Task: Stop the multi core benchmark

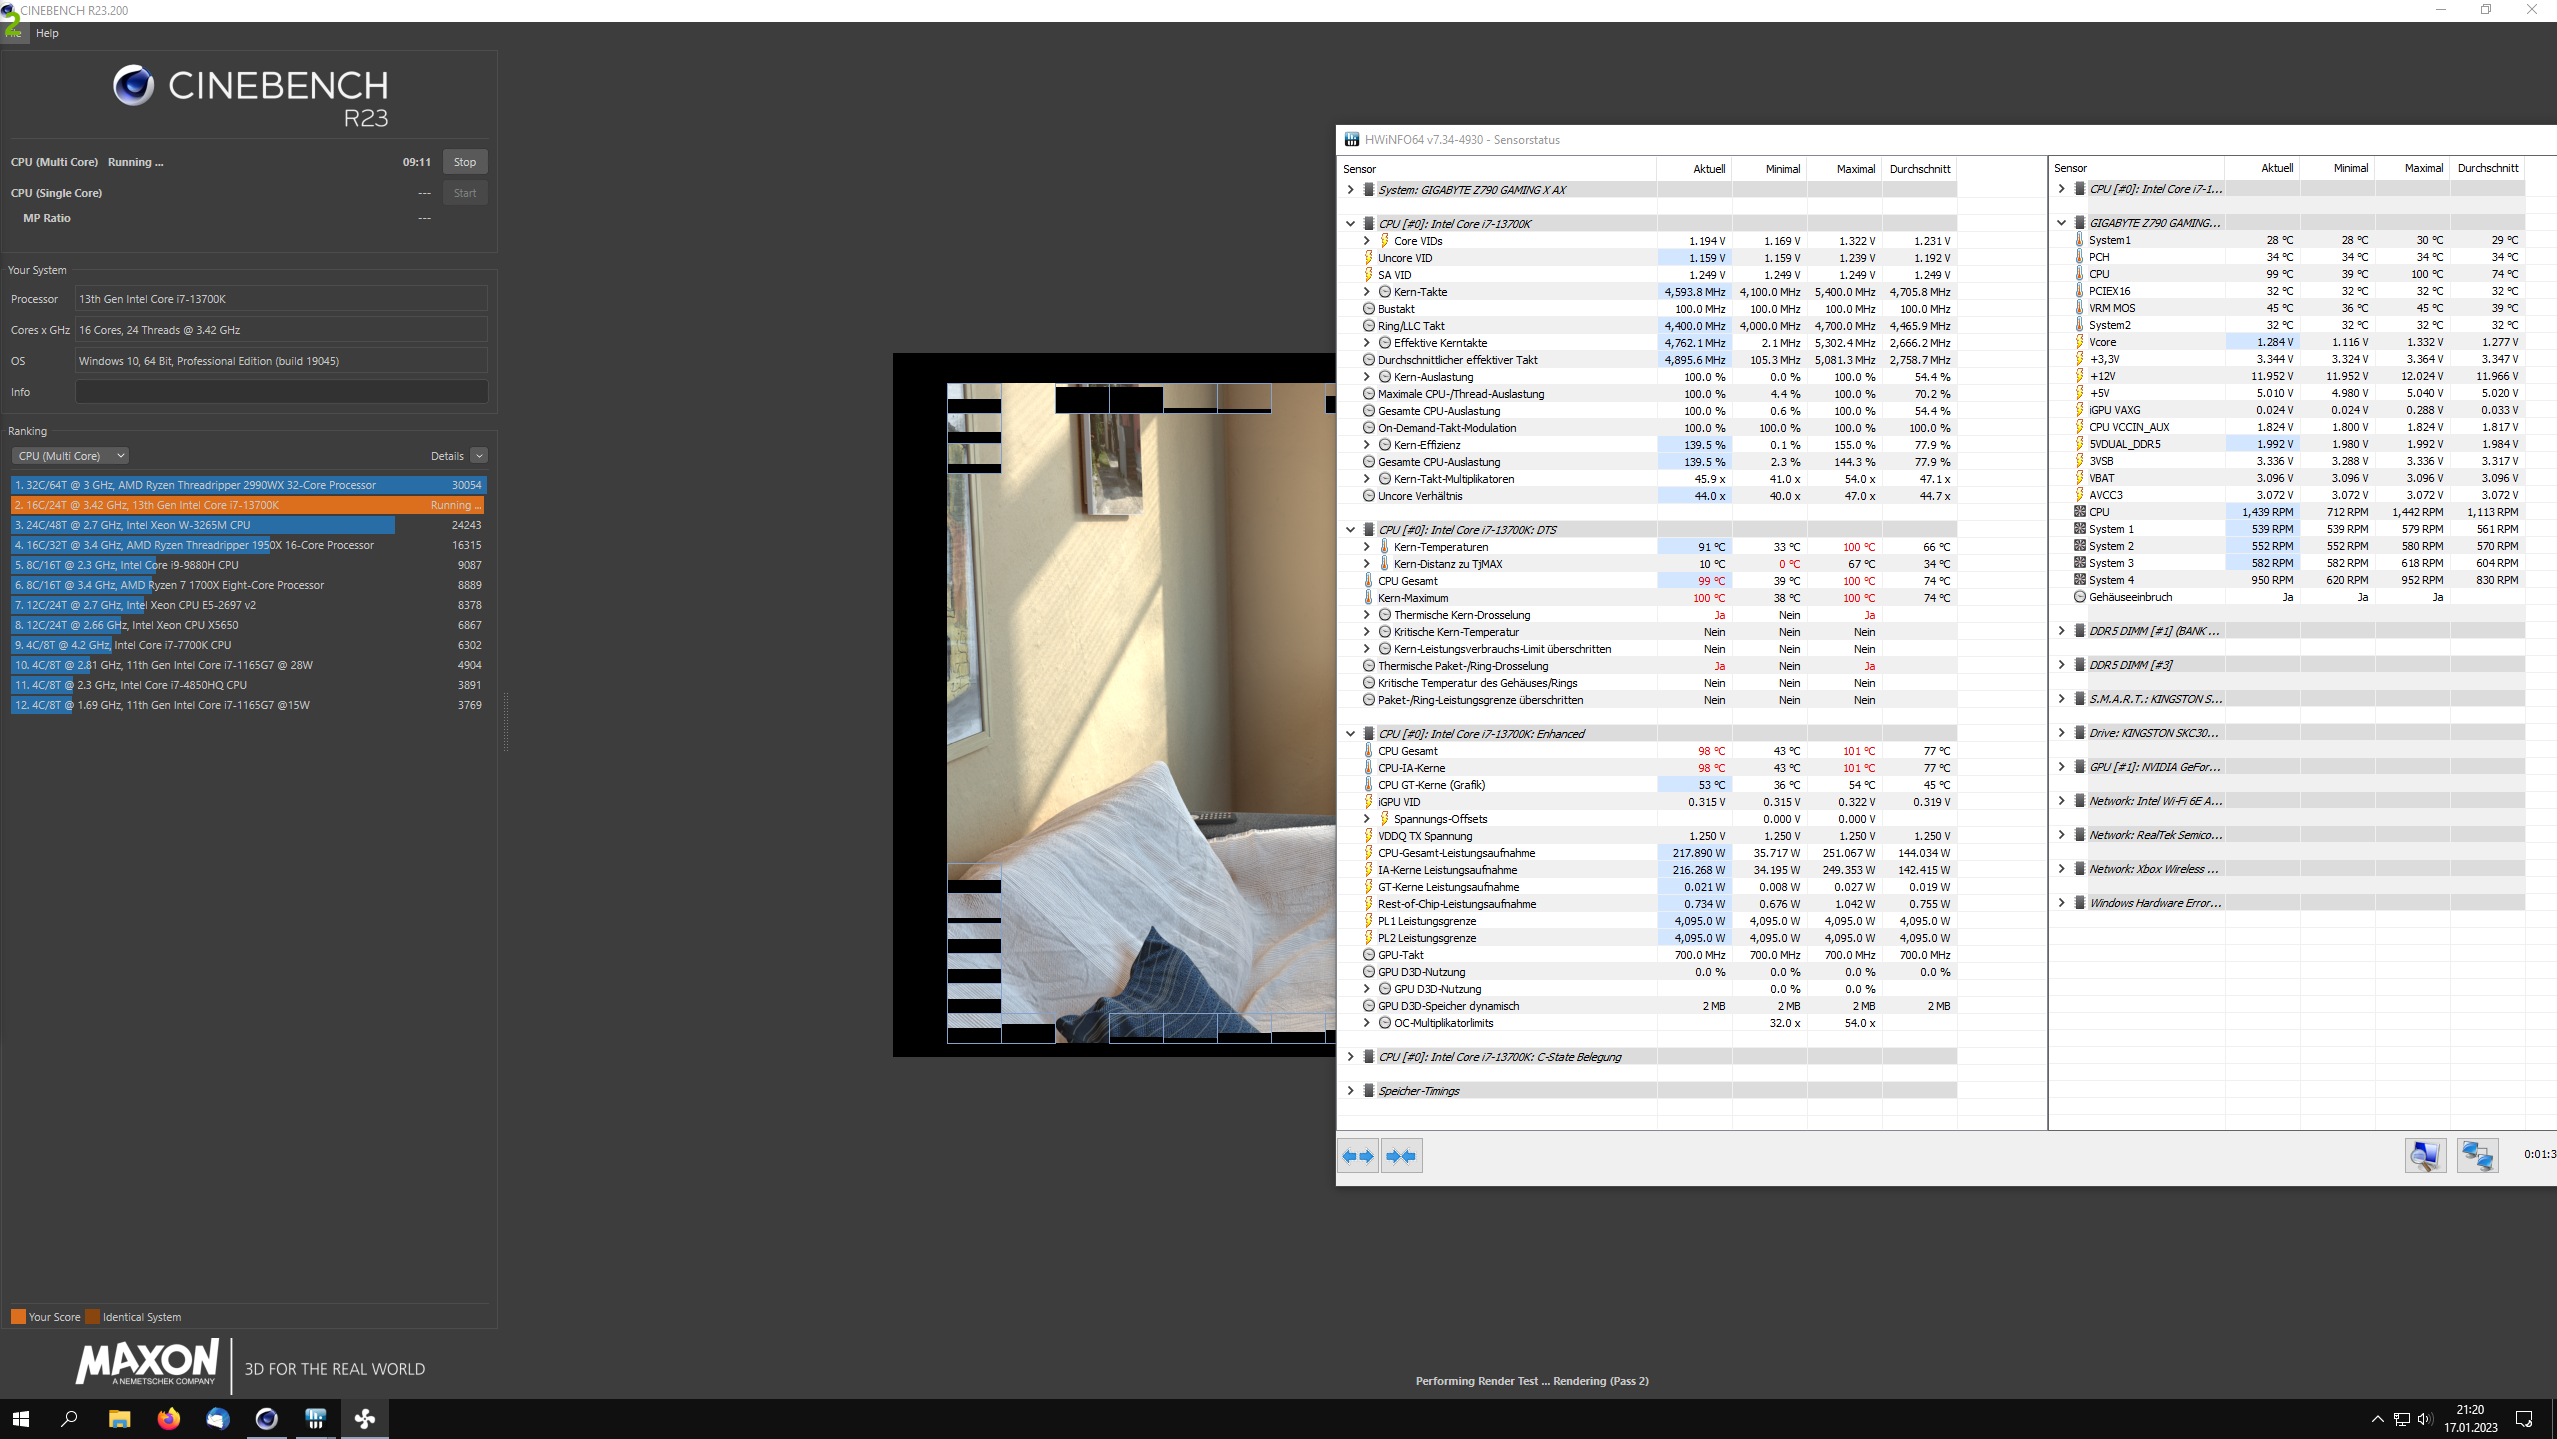Action: 465,162
